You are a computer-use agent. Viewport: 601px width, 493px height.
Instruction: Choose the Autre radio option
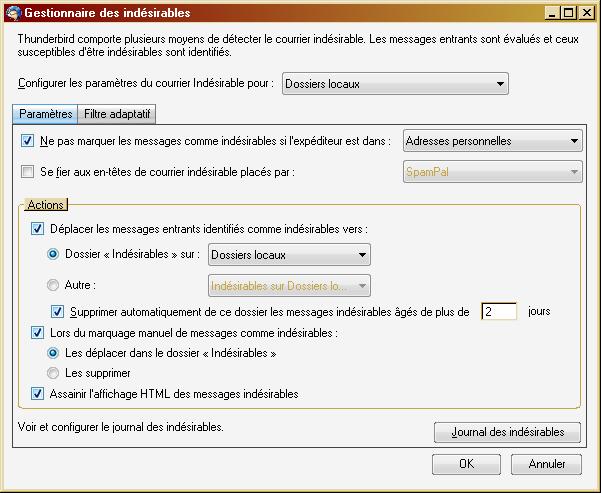coord(53,285)
